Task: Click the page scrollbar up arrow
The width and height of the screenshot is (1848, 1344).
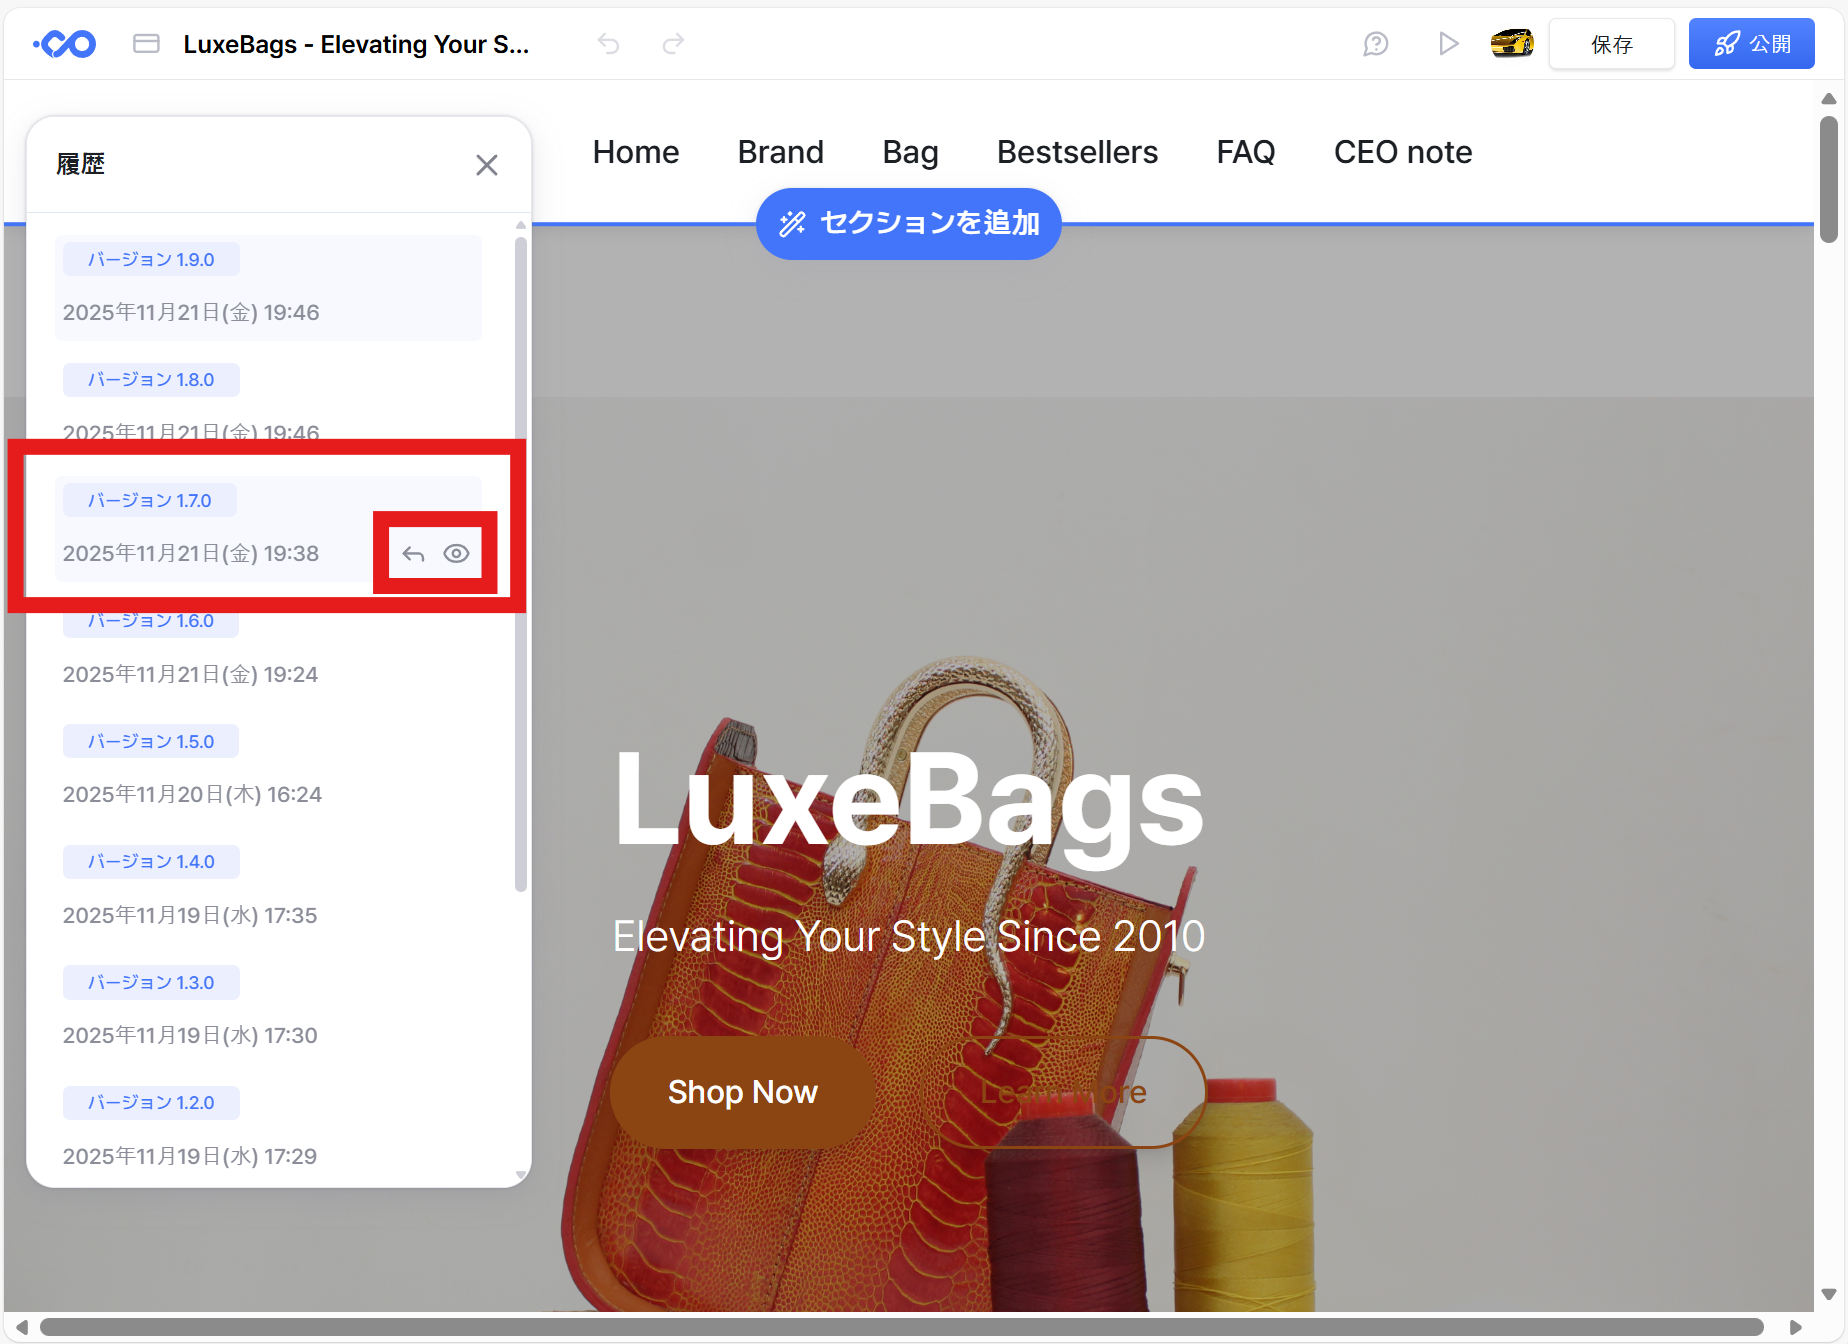Action: click(1829, 99)
